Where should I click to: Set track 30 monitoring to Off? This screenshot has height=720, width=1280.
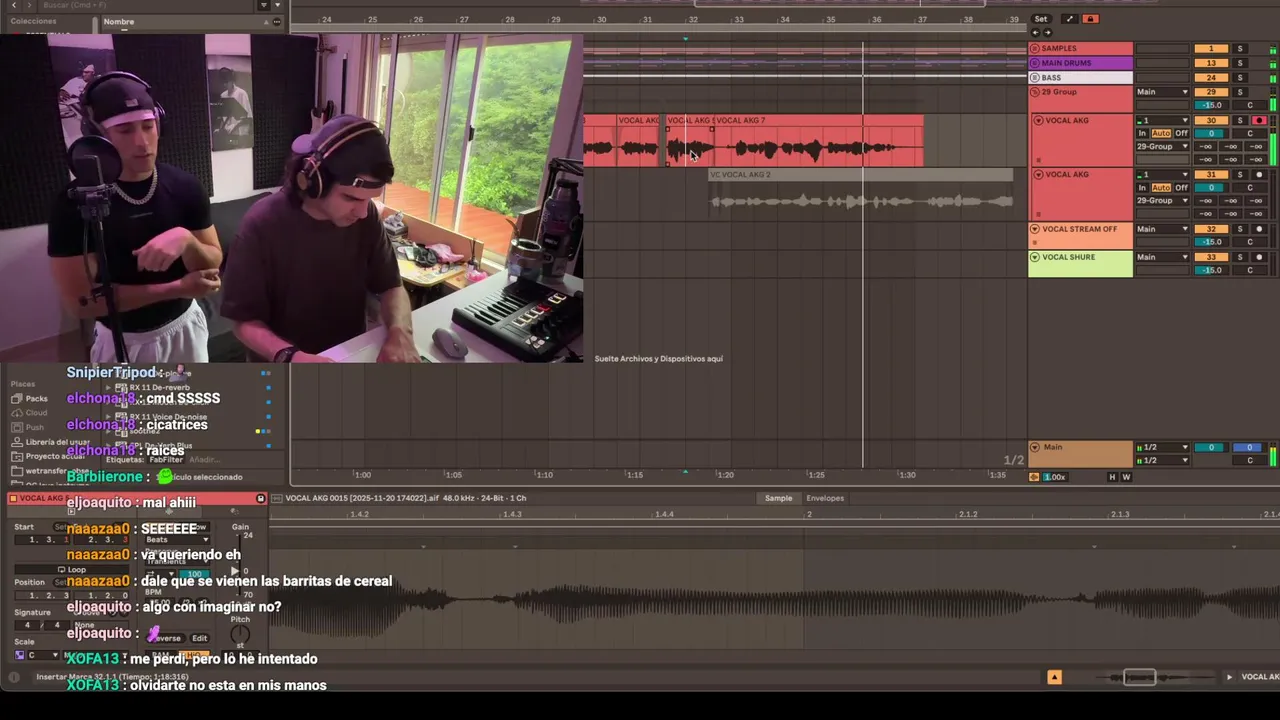tap(1181, 133)
